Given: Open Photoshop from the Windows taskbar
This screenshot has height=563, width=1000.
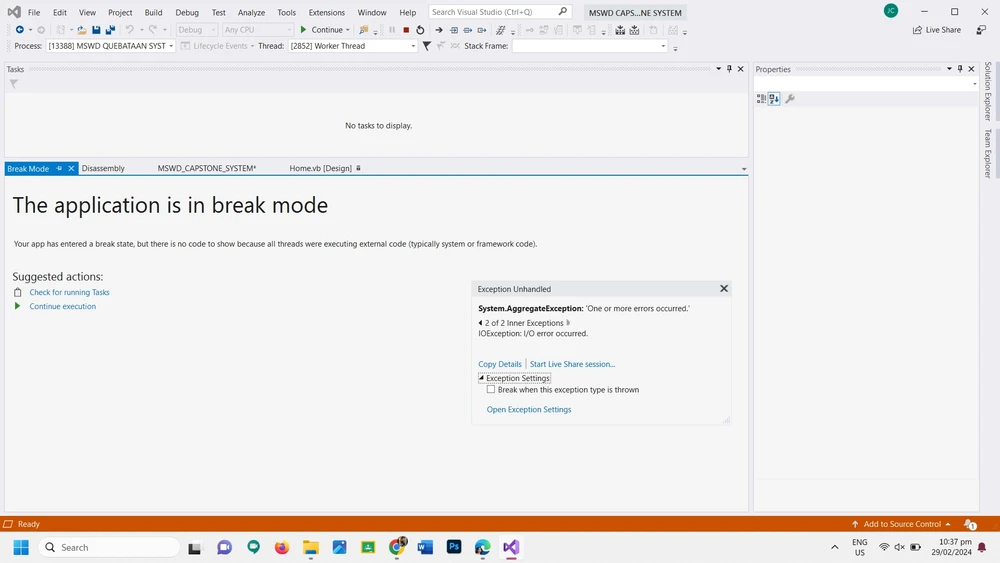Looking at the screenshot, I should click(x=454, y=547).
